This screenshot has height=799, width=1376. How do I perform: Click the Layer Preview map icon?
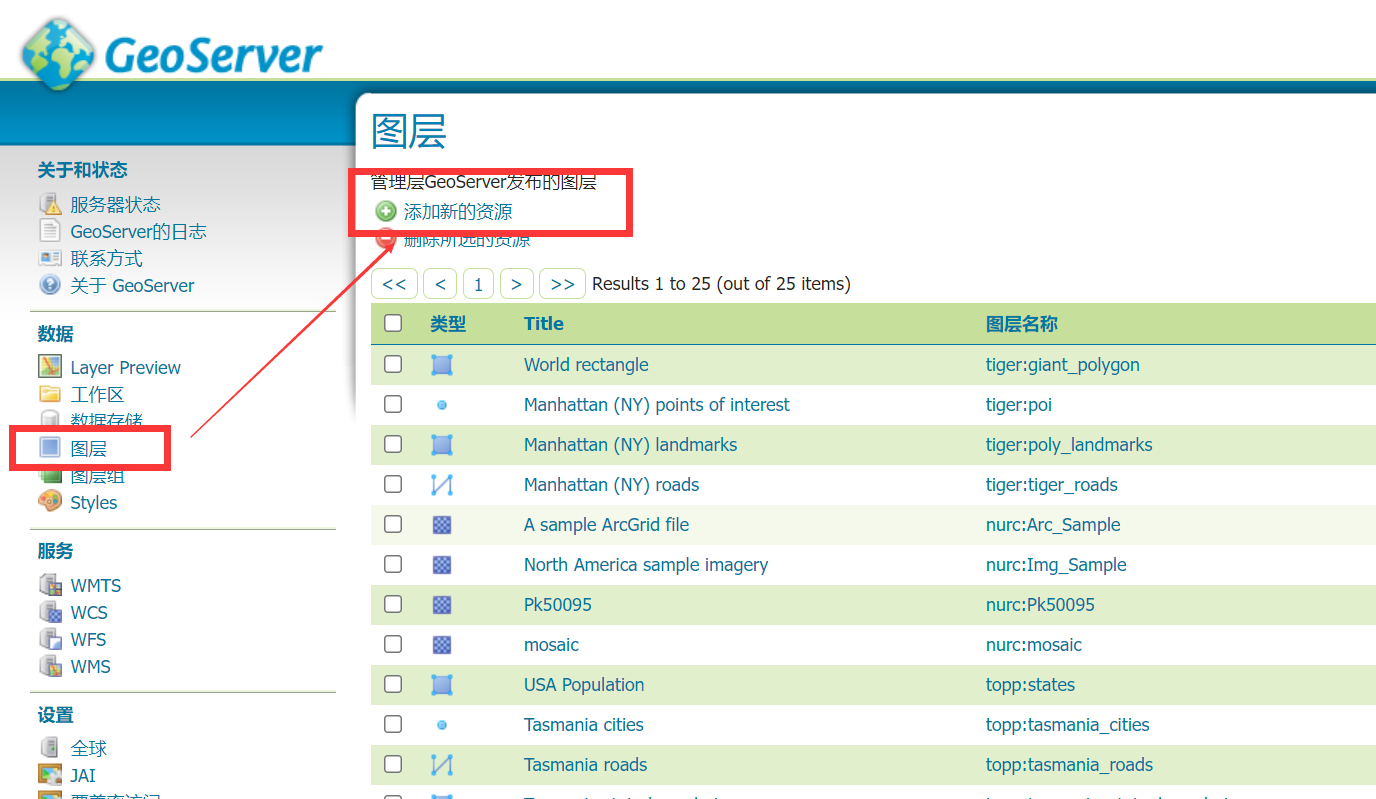[50, 367]
